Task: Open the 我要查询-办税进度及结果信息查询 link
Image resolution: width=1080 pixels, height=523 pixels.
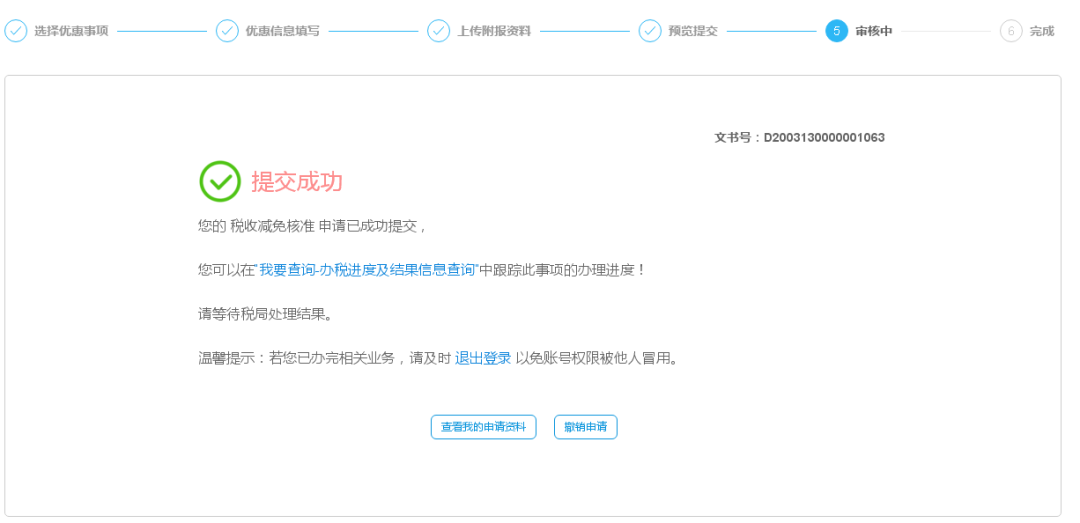Action: pos(367,270)
